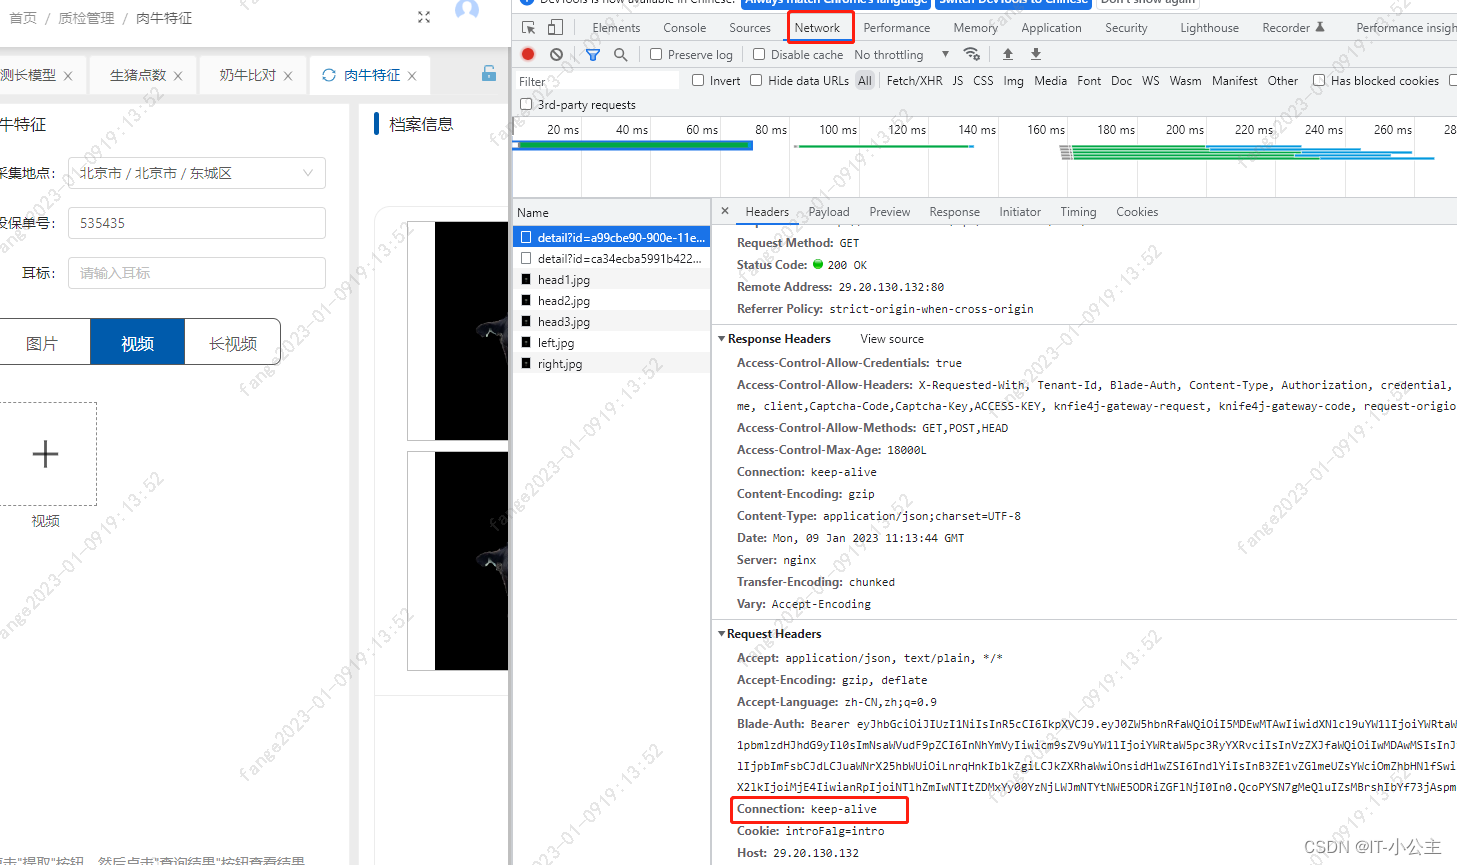Screen dimensions: 1457x865
Task: Enable Disable cache checkbox
Action: pyautogui.click(x=759, y=54)
